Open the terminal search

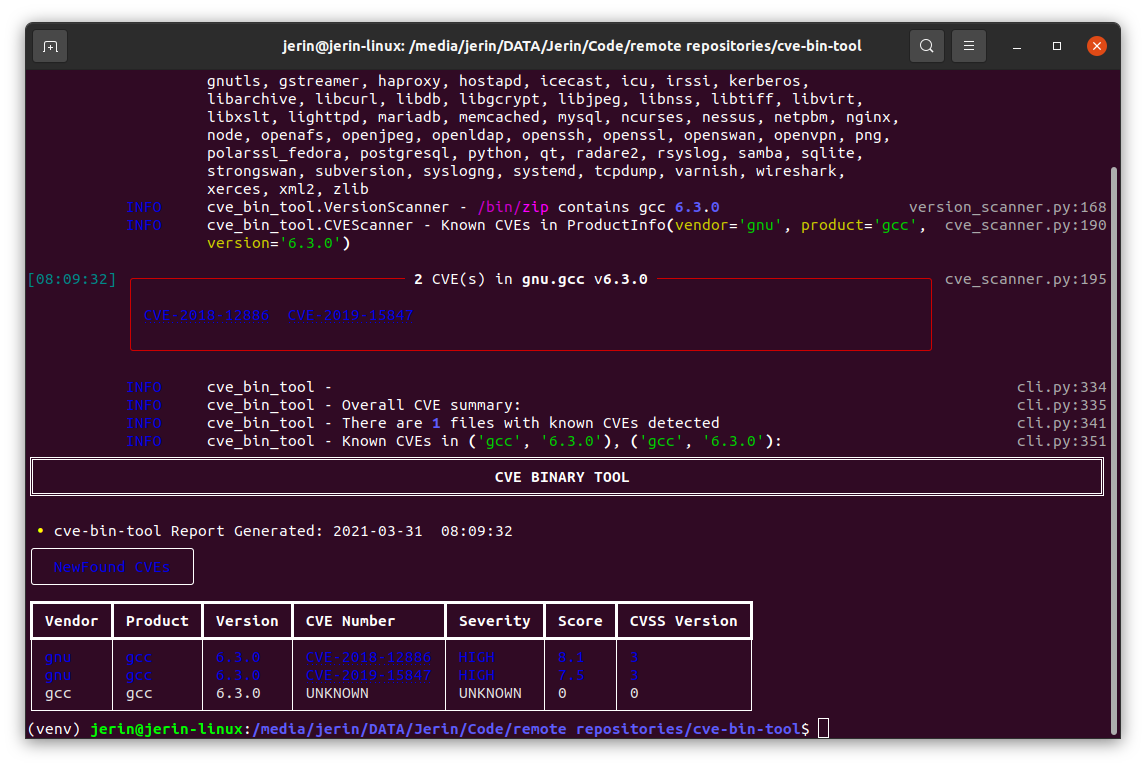click(x=926, y=46)
